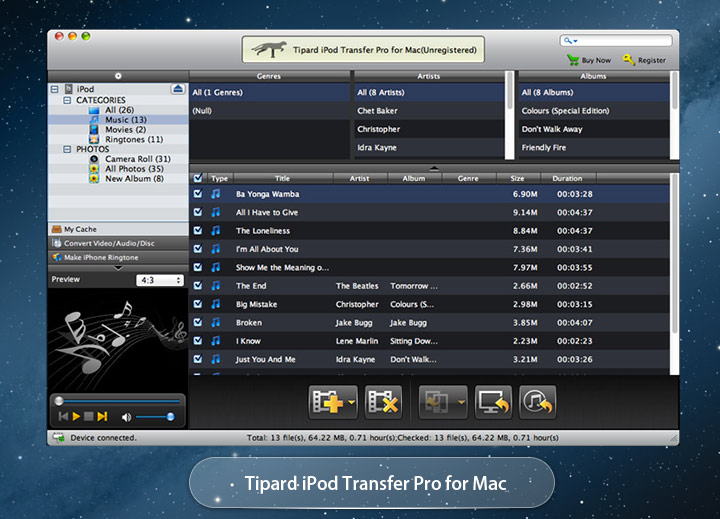Screen dimensions: 720x519
Task: Sort by the Size column header
Action: click(518, 178)
